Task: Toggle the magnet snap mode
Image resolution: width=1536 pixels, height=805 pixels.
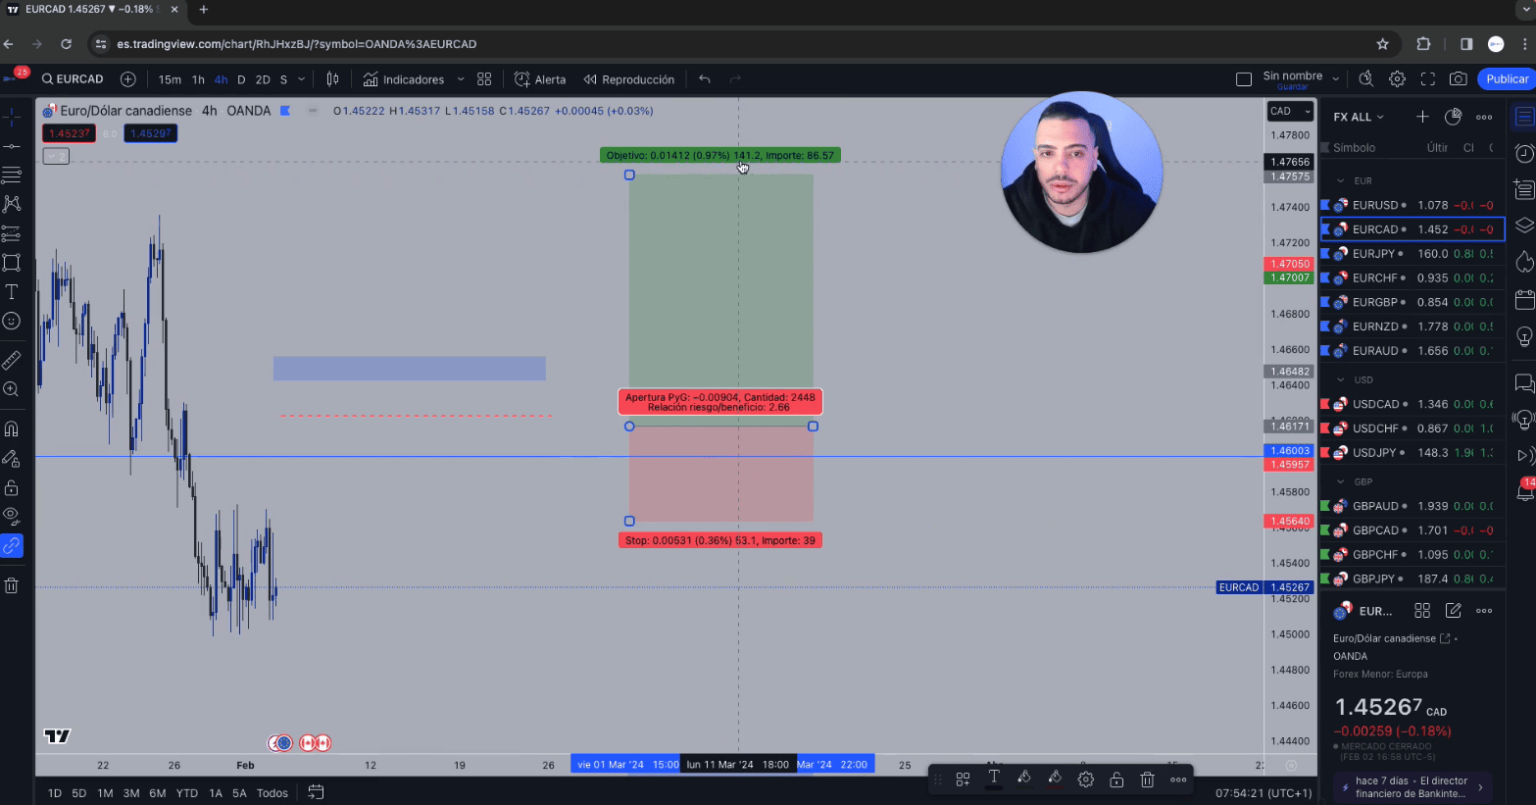Action: [x=11, y=428]
